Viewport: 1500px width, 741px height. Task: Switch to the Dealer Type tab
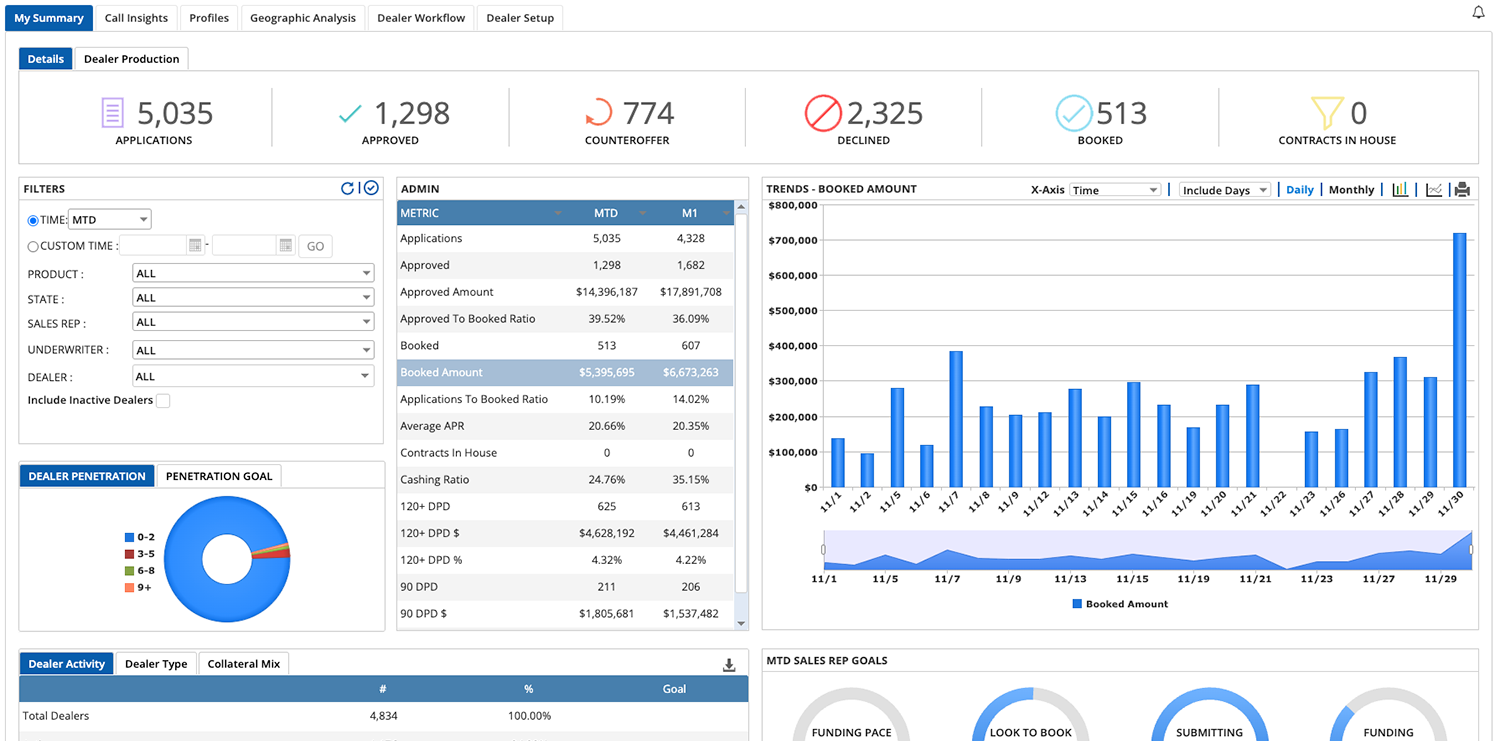click(x=156, y=664)
